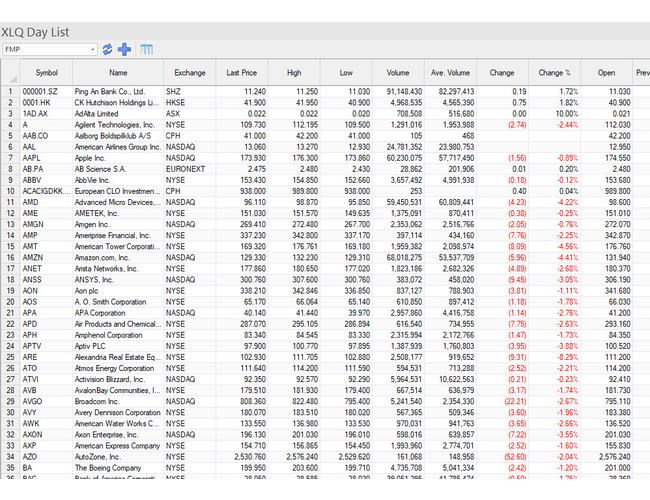Select the 000001.SZ symbol cell
The height and width of the screenshot is (500, 650).
tap(46, 92)
